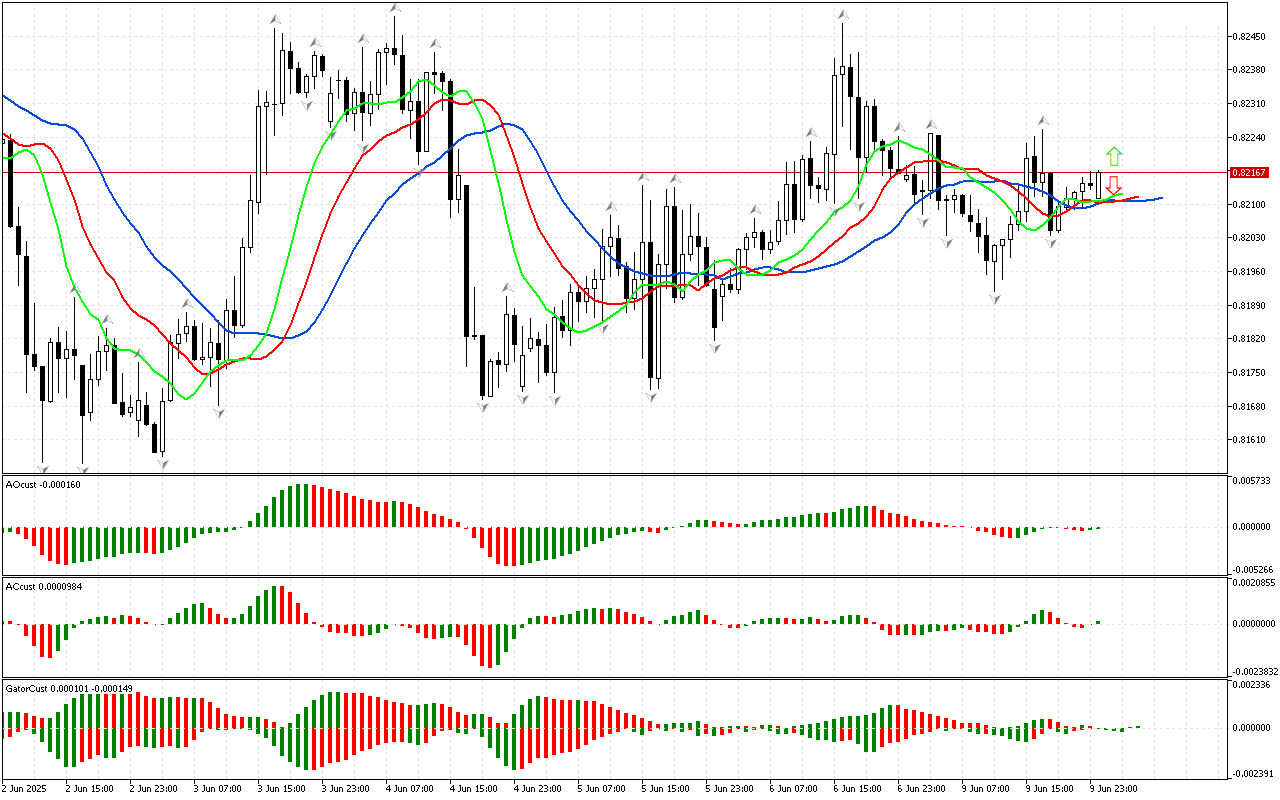Click the down fractal under the first 2 Jun low
Image resolution: width=1280 pixels, height=800 pixels.
pos(42,467)
